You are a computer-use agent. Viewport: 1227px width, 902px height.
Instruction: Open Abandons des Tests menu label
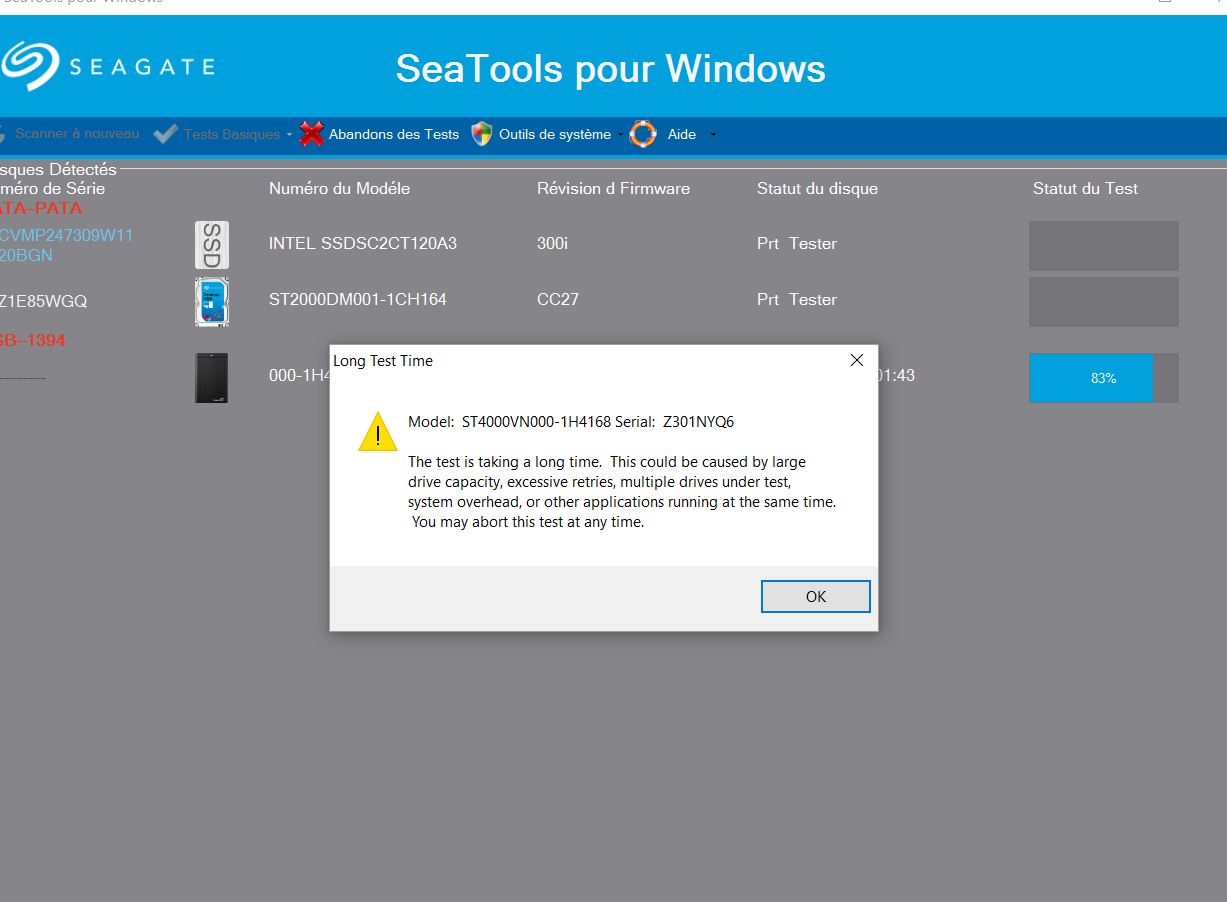click(x=394, y=134)
